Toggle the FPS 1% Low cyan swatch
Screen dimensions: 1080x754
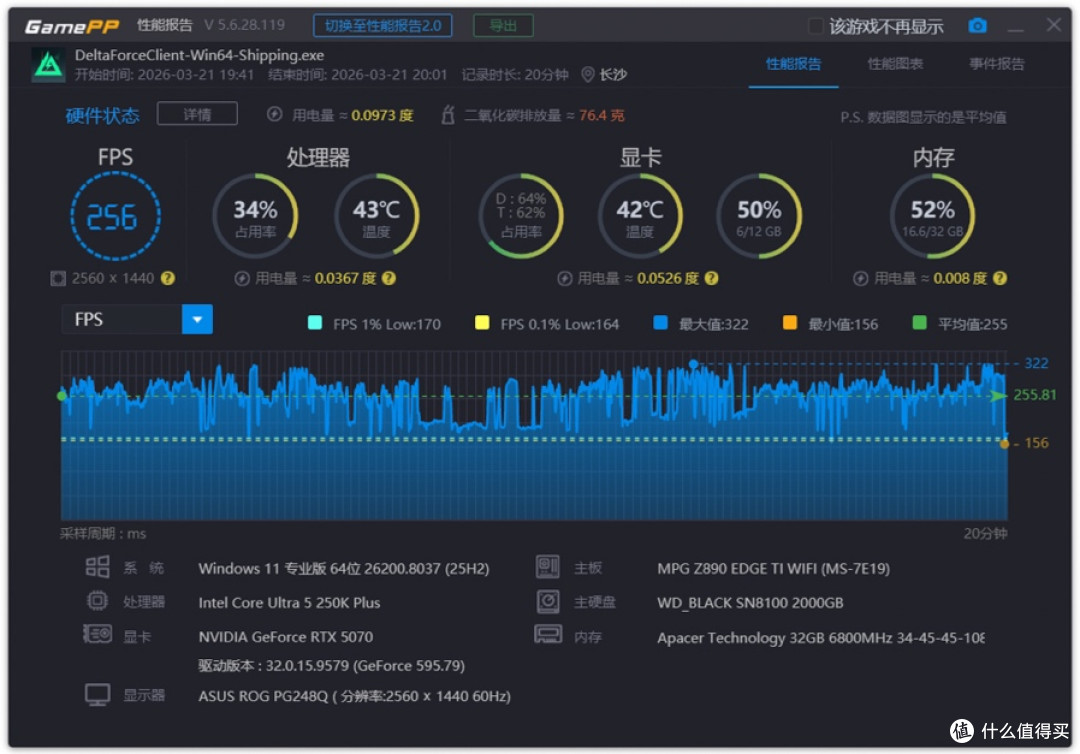(x=315, y=323)
